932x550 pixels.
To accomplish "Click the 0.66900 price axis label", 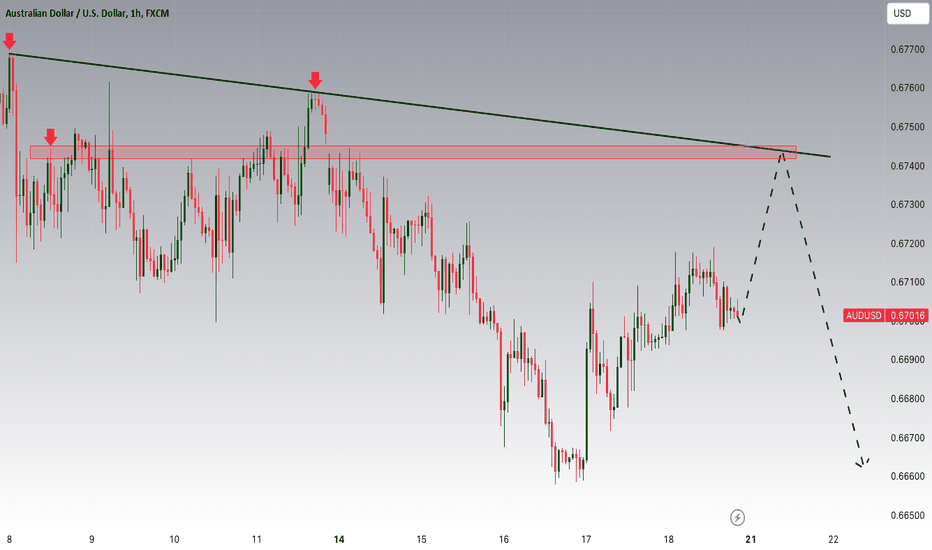I will tap(907, 360).
